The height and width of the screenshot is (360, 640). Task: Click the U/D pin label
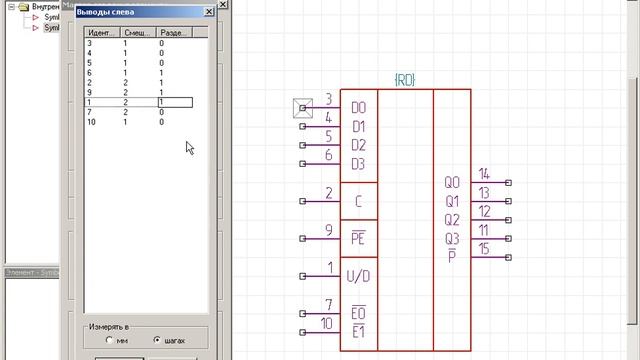[x=358, y=276]
